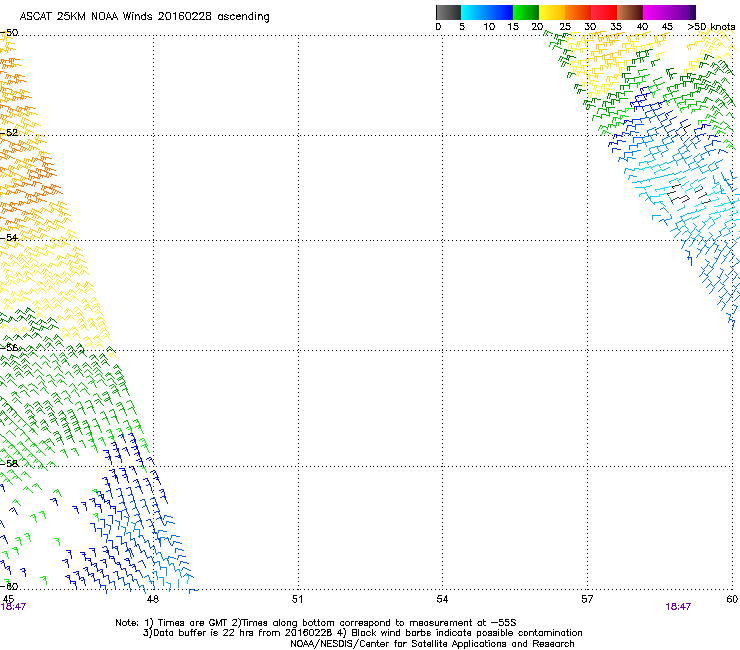Click the '>50 knots' color scale label
The width and height of the screenshot is (740, 650).
coord(711,27)
